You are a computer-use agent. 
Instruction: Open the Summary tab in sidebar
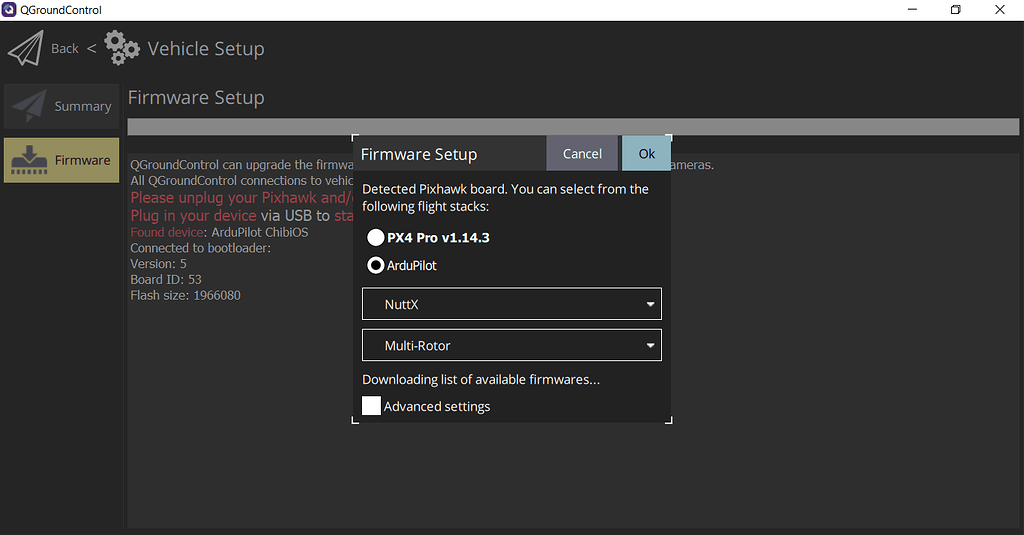[x=61, y=106]
